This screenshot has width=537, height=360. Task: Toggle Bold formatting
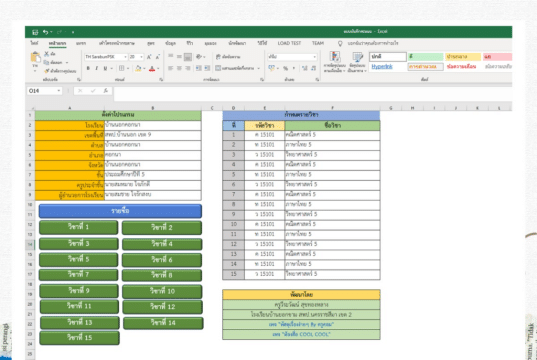[88, 69]
